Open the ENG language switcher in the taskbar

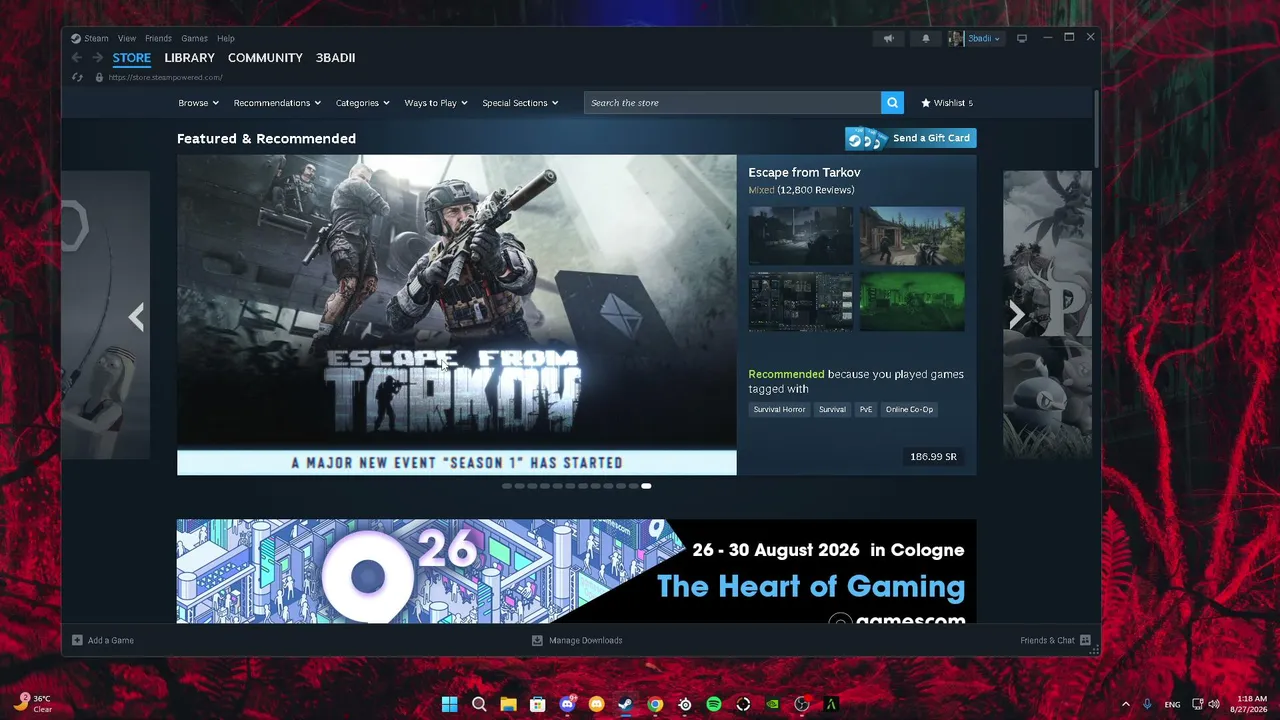[x=1173, y=704]
